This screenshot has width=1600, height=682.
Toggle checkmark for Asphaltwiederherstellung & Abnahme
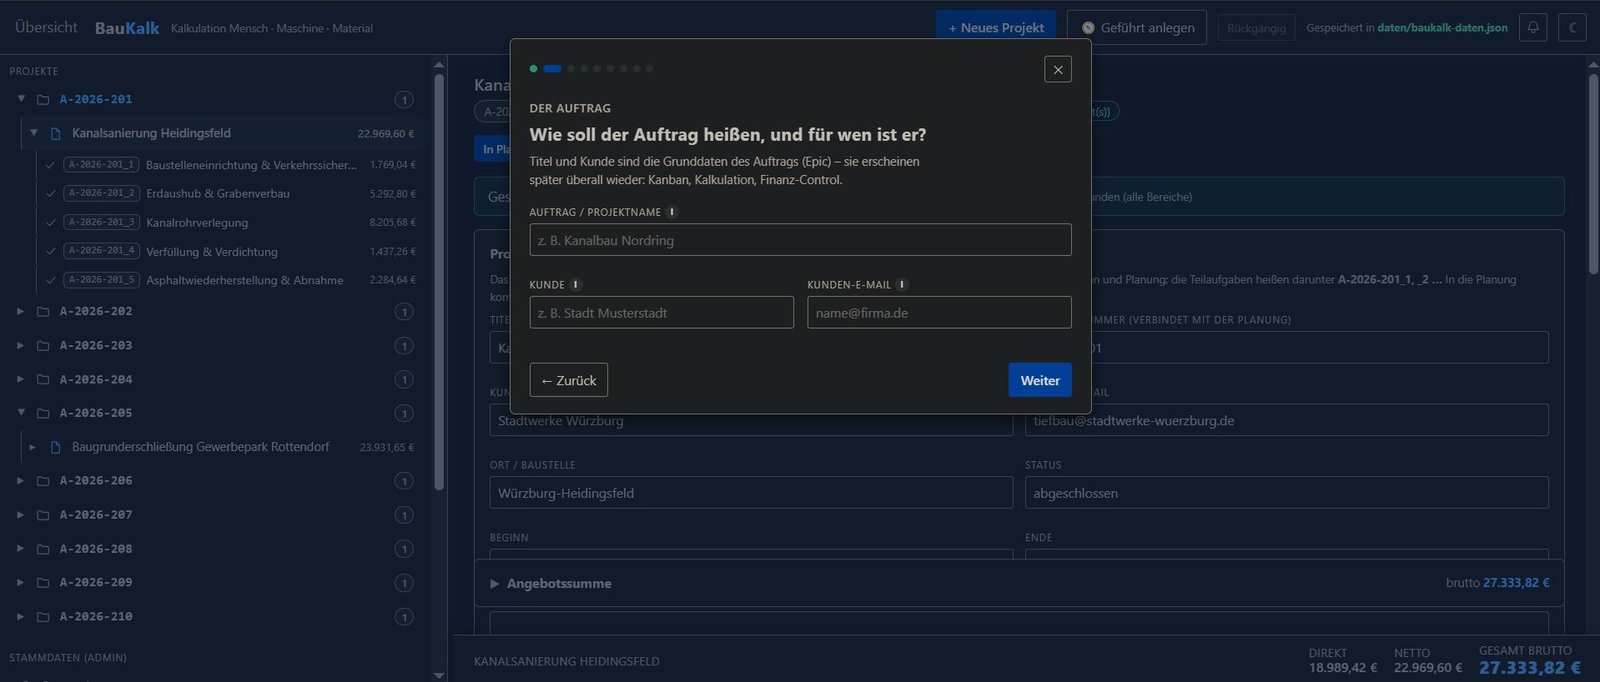coord(50,280)
